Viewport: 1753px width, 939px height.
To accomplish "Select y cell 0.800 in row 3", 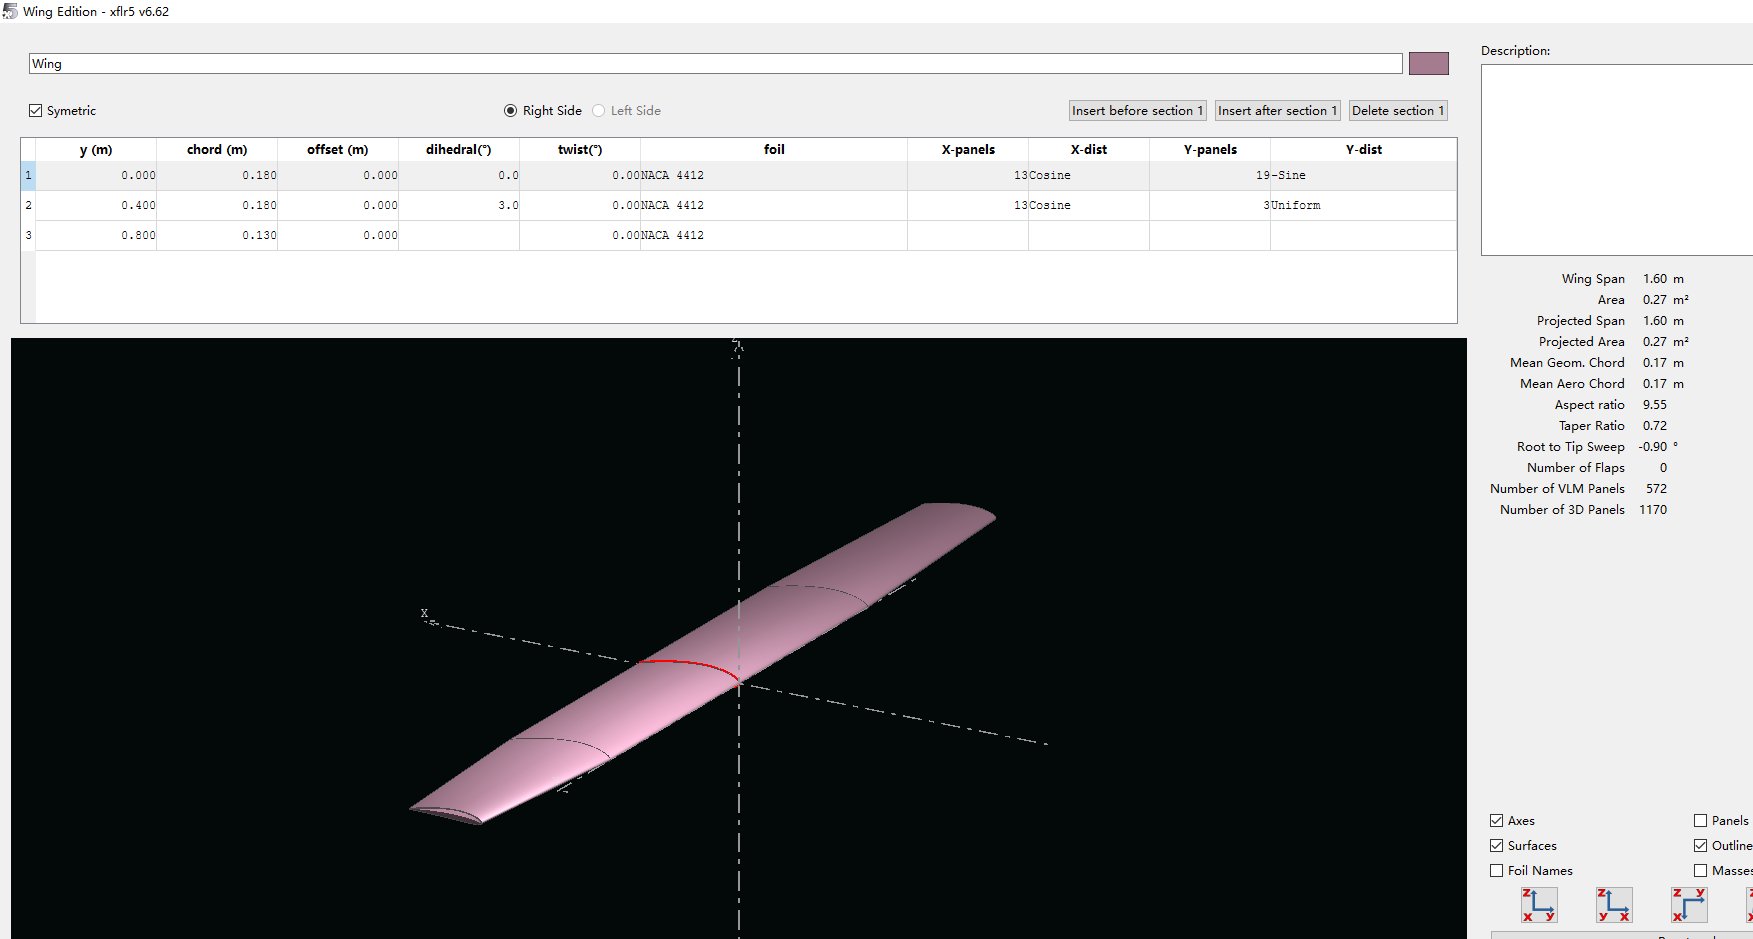I will [96, 235].
